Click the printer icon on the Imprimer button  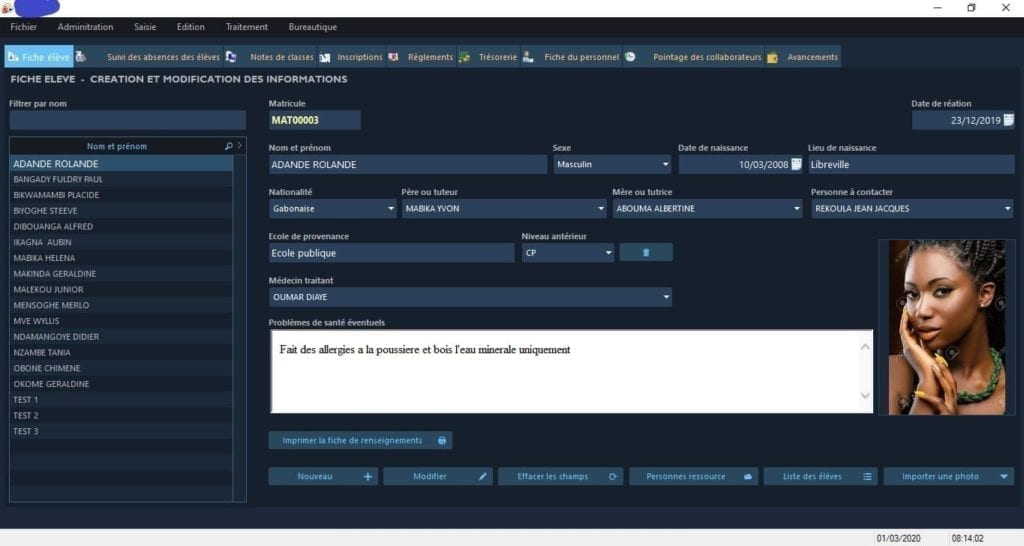tap(443, 440)
